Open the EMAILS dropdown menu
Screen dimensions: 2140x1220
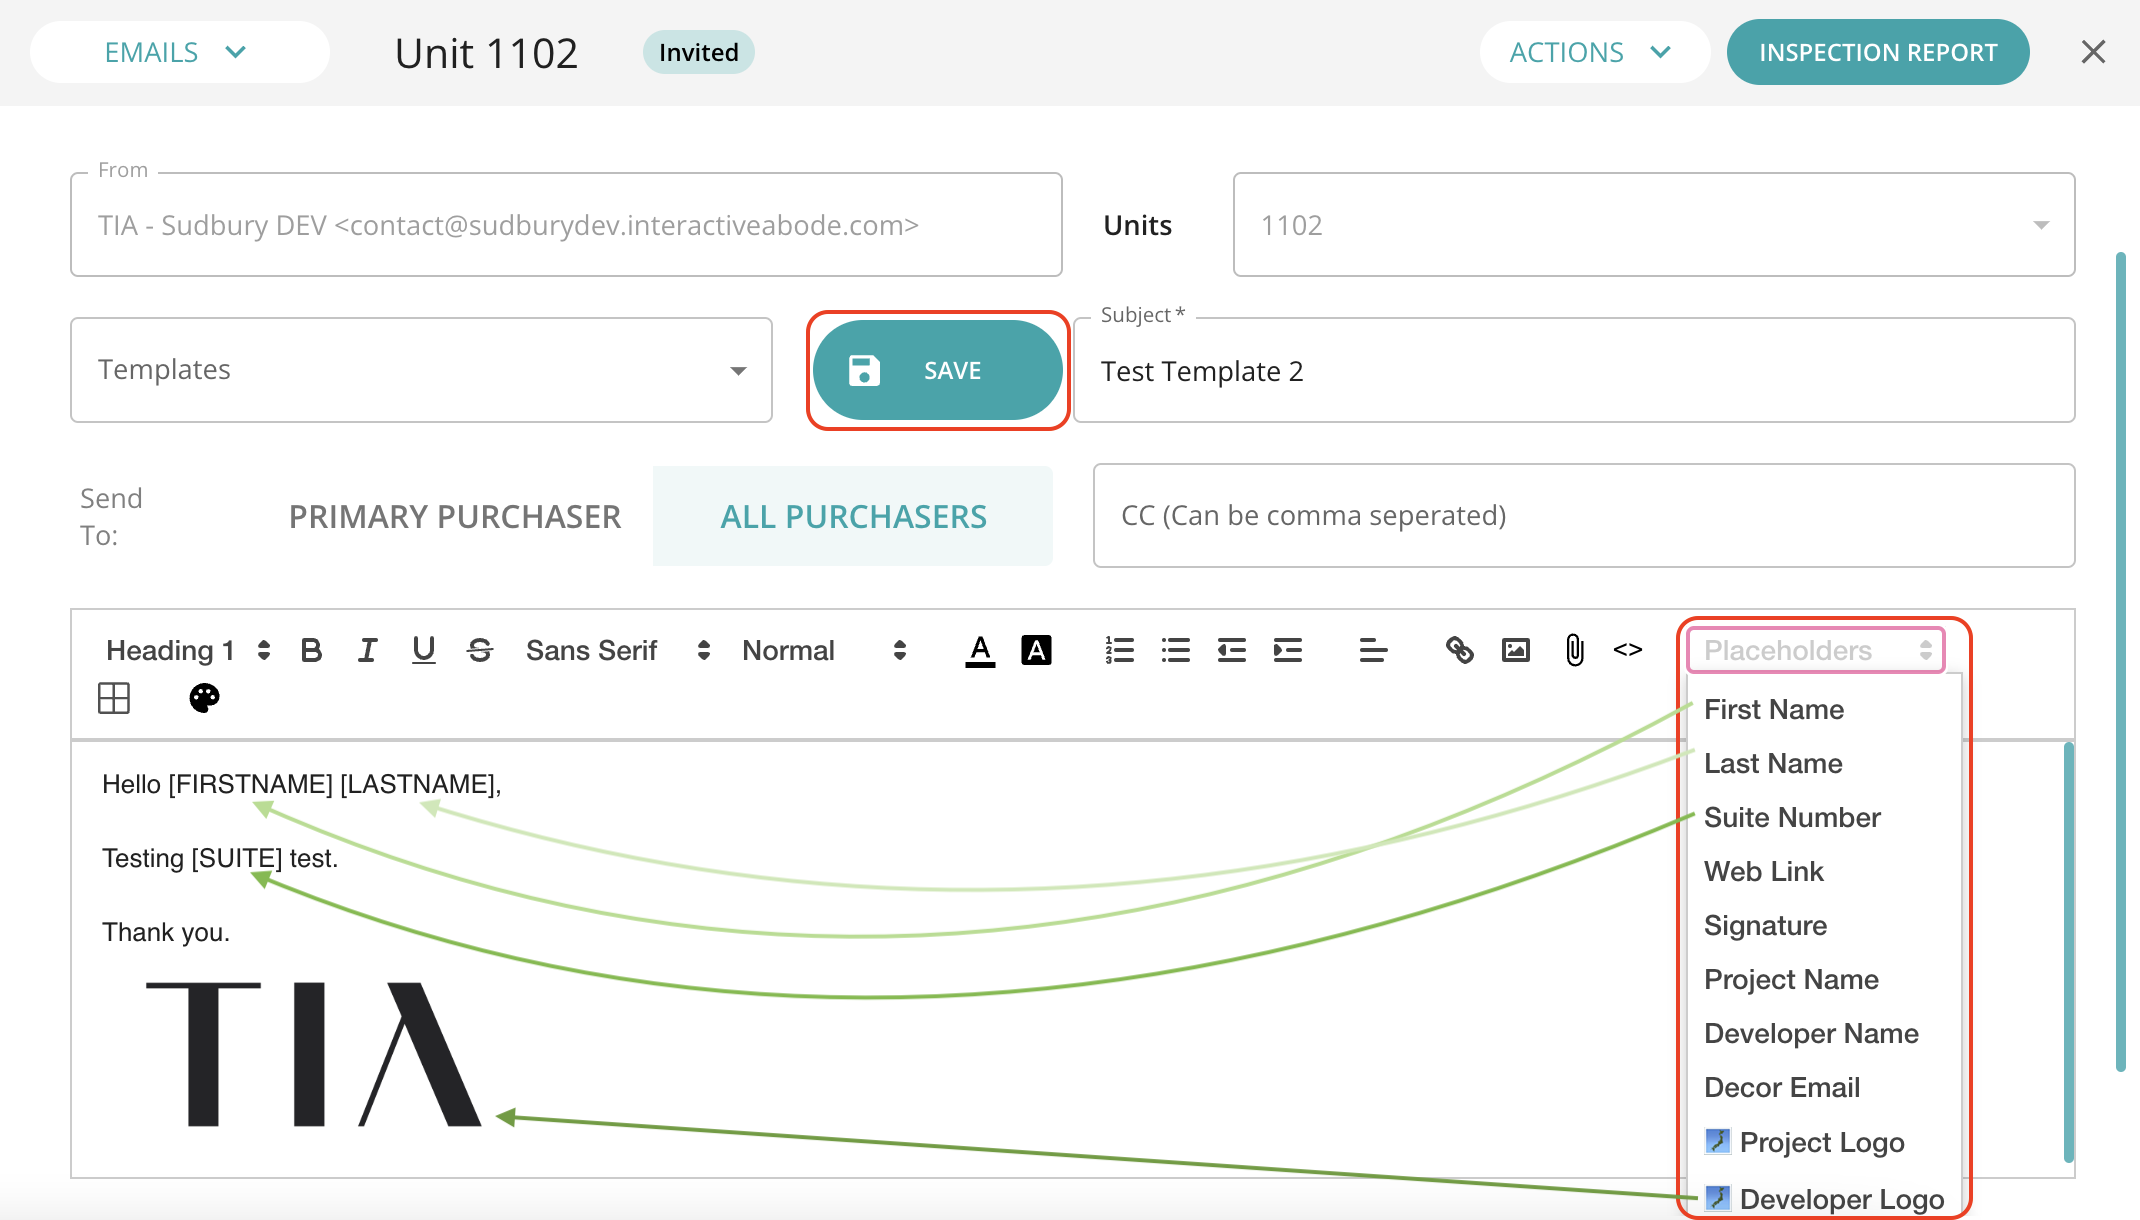(179, 52)
